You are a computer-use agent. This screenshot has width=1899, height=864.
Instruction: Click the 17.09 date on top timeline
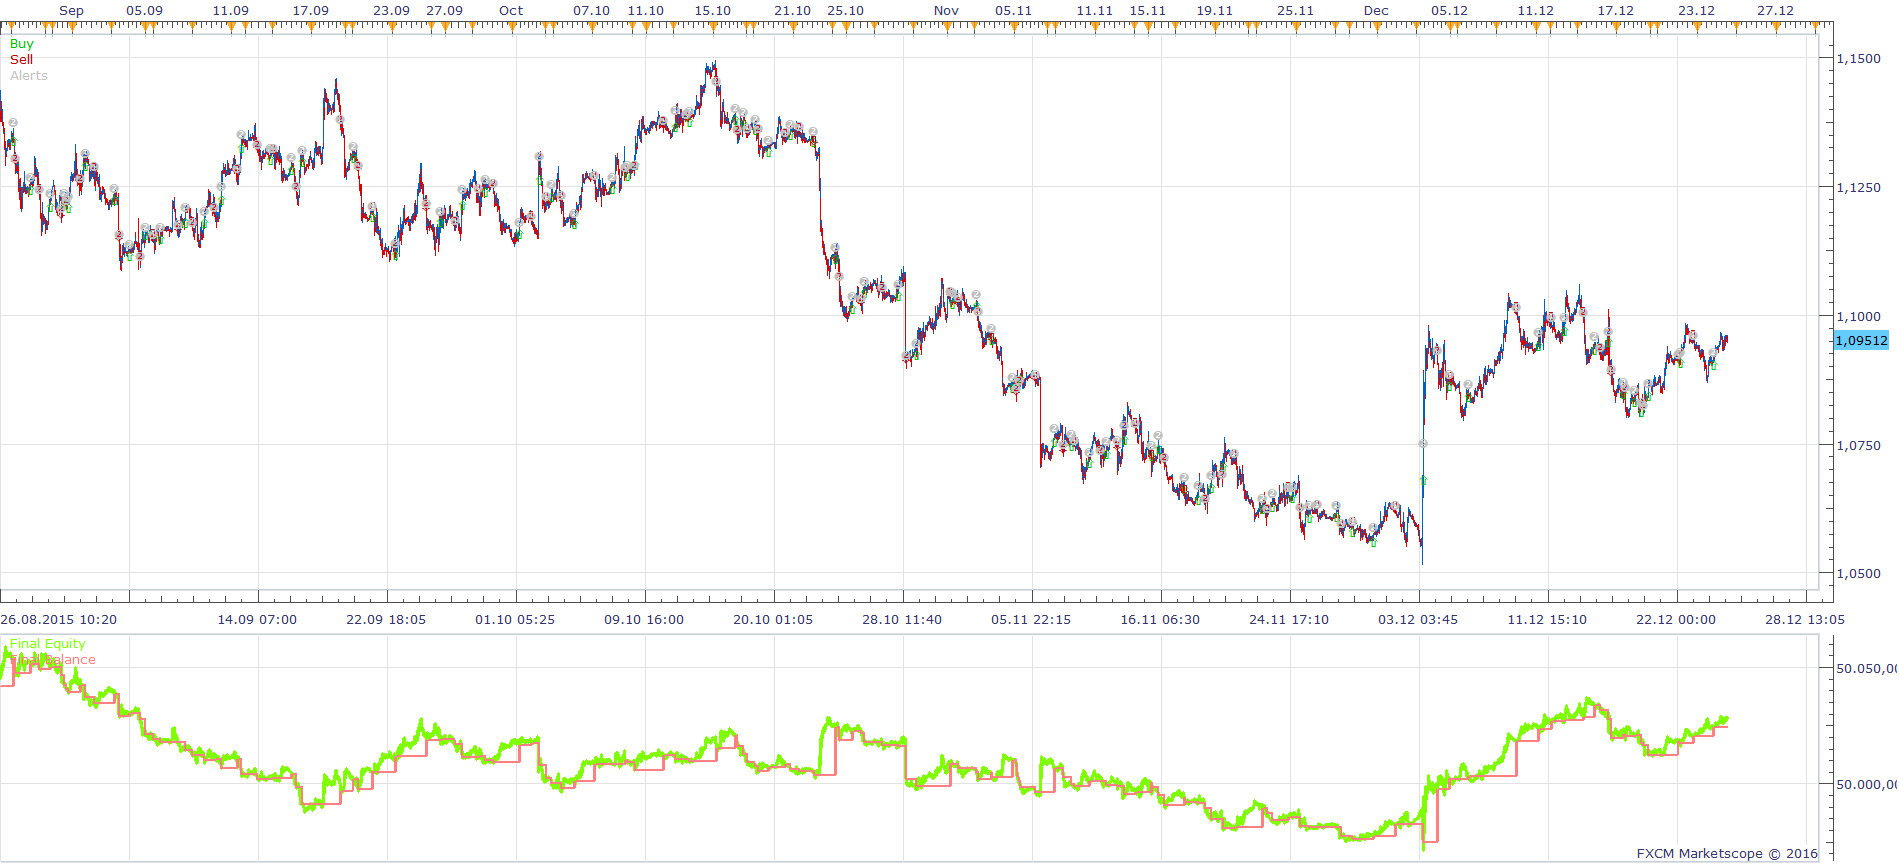coord(311,11)
